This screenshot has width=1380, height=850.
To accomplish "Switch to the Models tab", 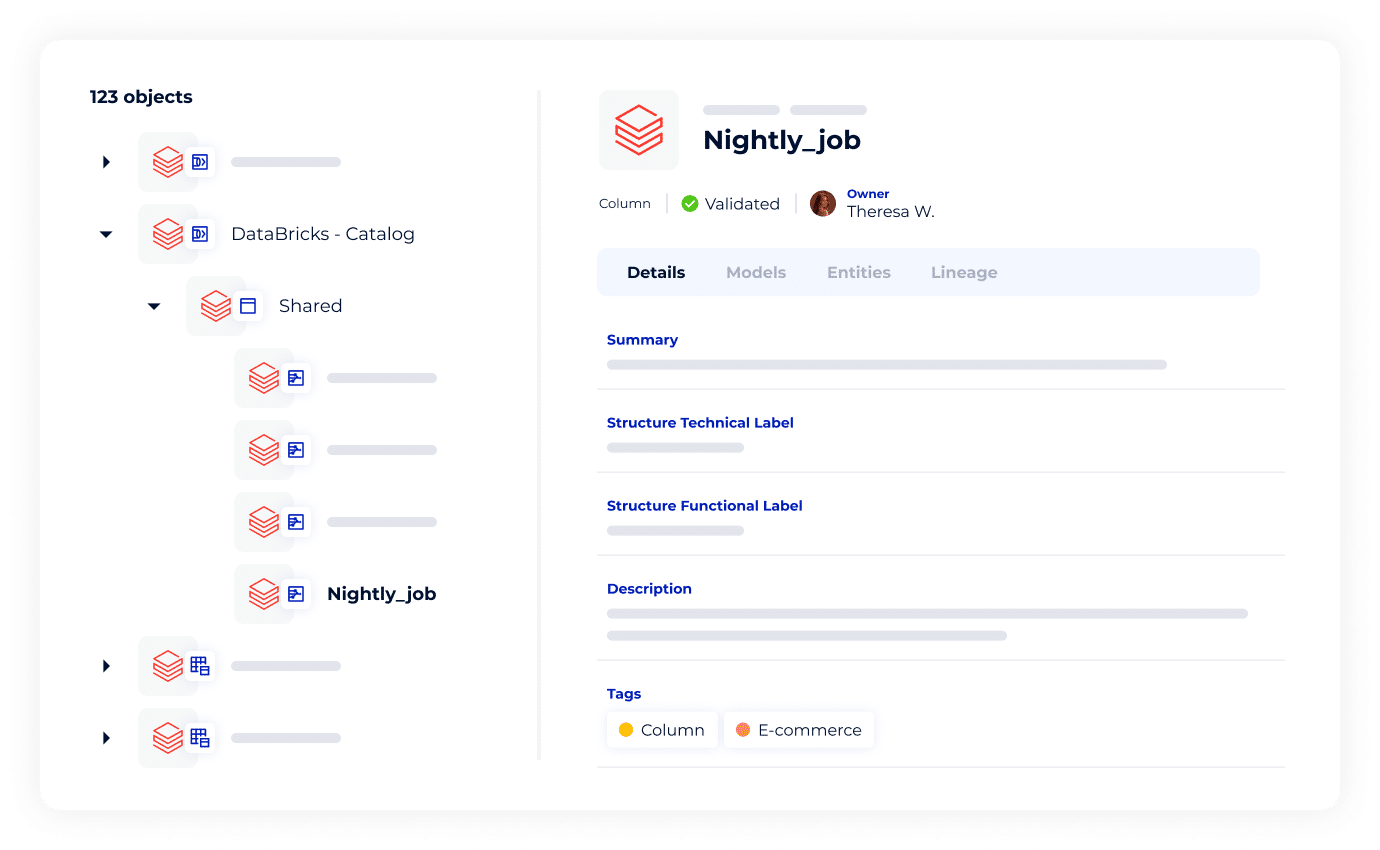I will click(x=756, y=272).
